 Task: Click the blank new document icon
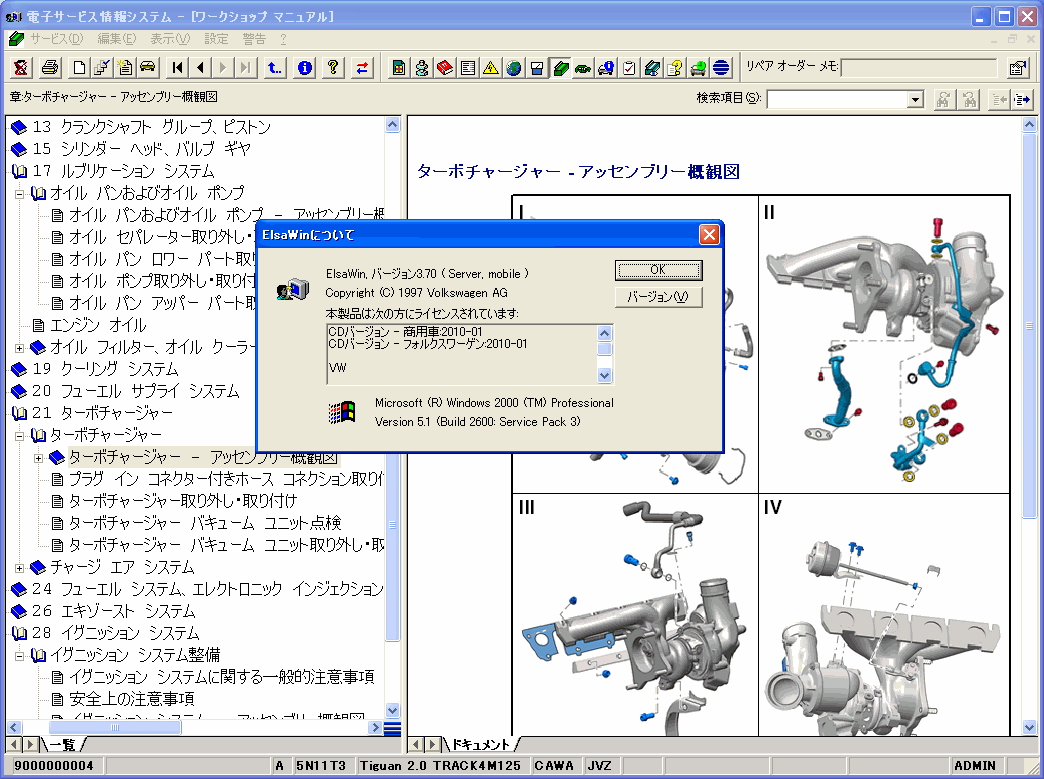pos(79,67)
